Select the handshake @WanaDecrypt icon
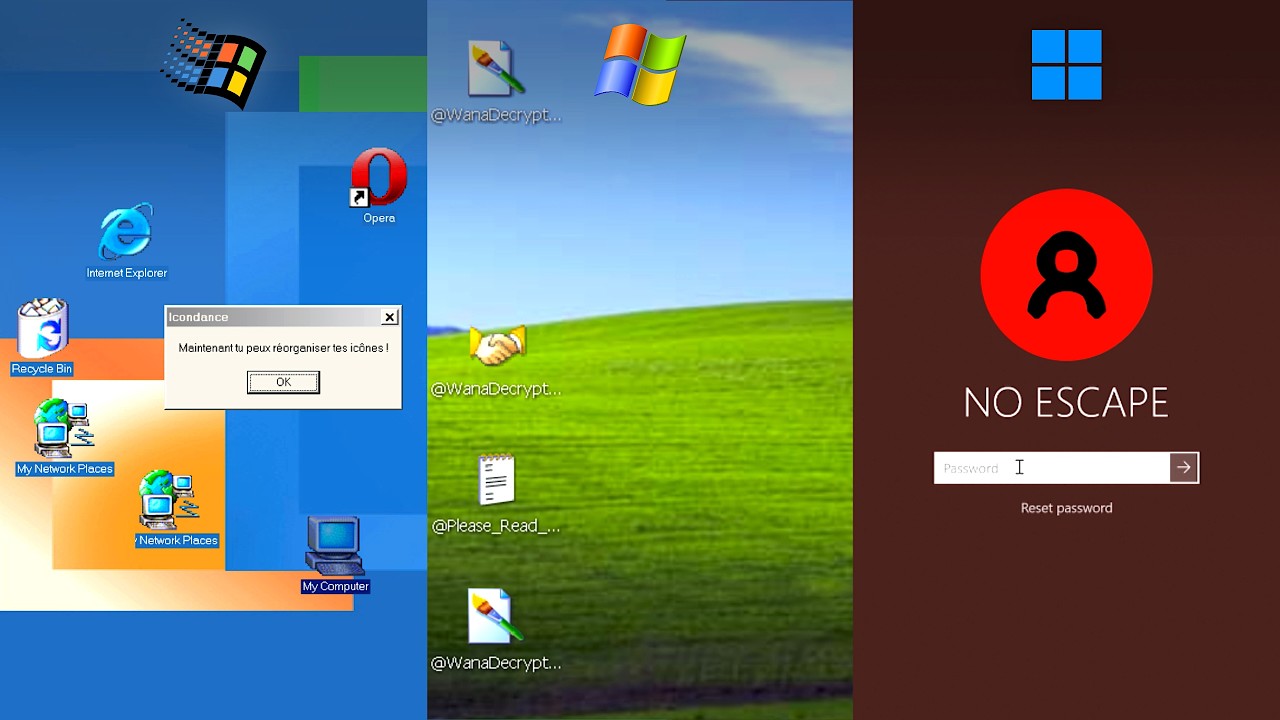This screenshot has height=720, width=1280. [x=497, y=347]
